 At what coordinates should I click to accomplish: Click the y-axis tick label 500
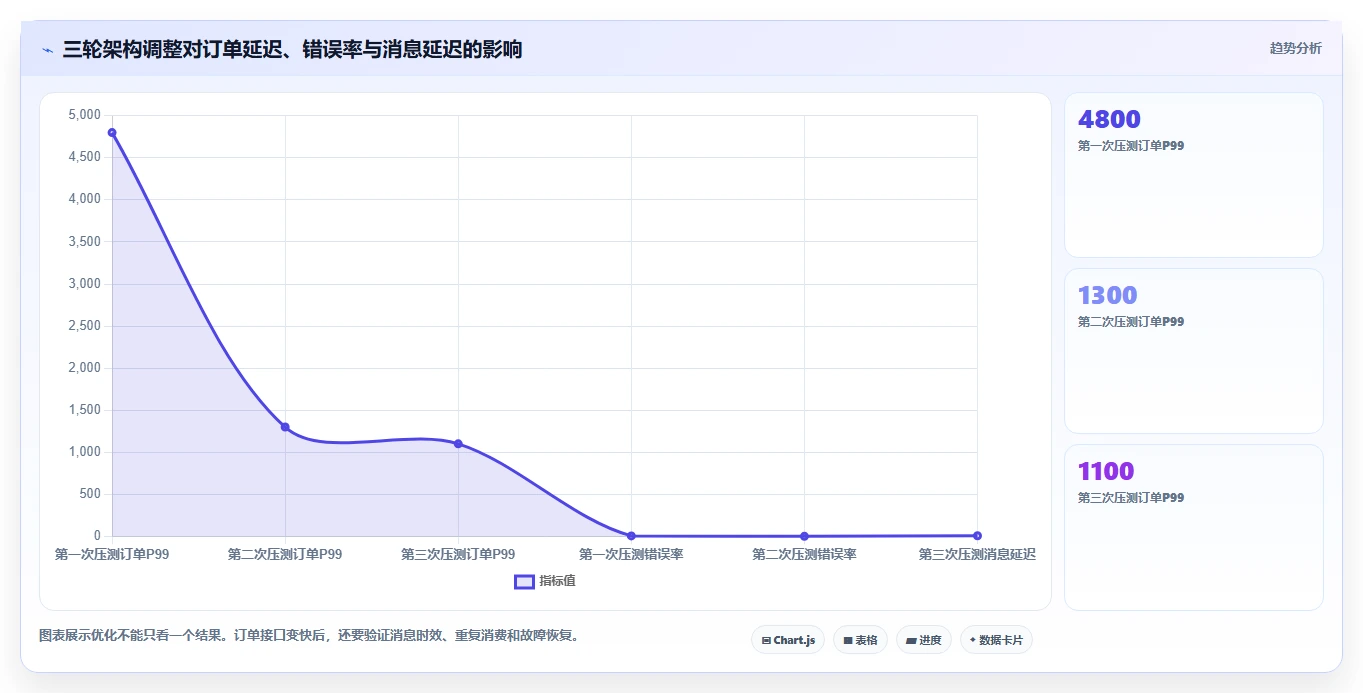click(x=90, y=494)
